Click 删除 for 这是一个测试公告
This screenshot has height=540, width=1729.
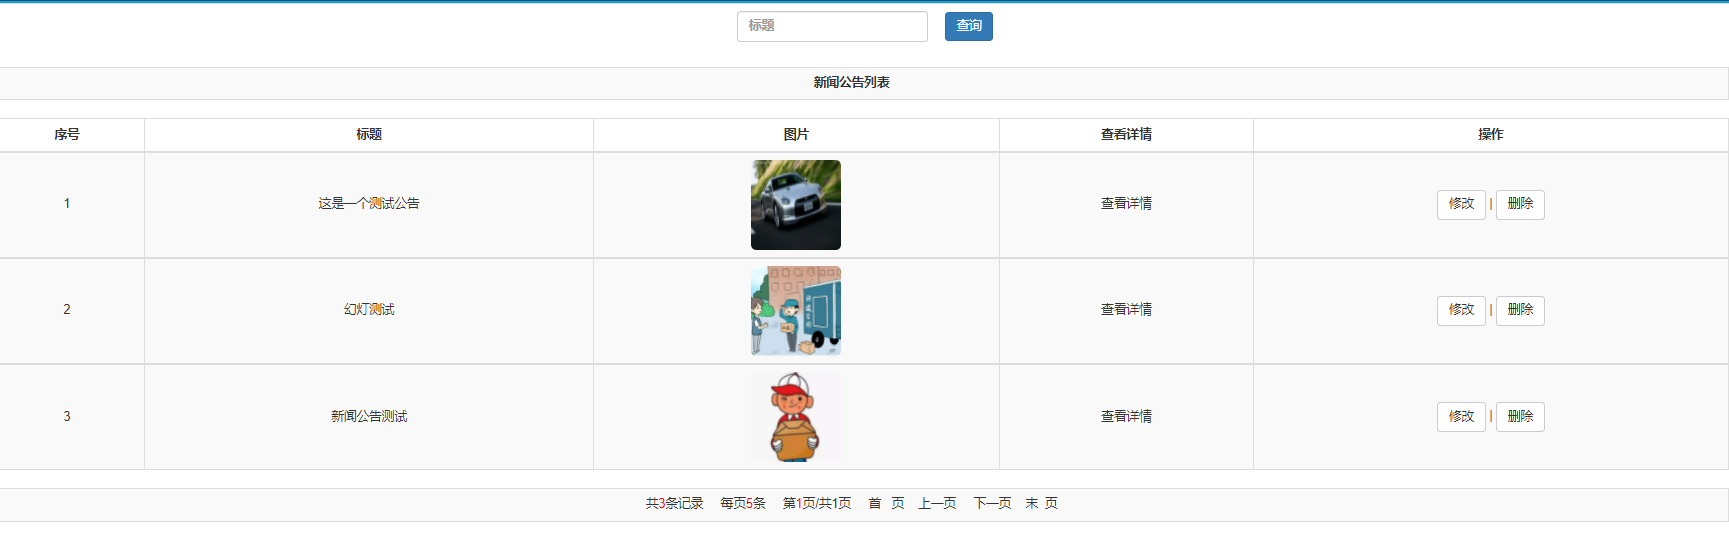point(1520,204)
